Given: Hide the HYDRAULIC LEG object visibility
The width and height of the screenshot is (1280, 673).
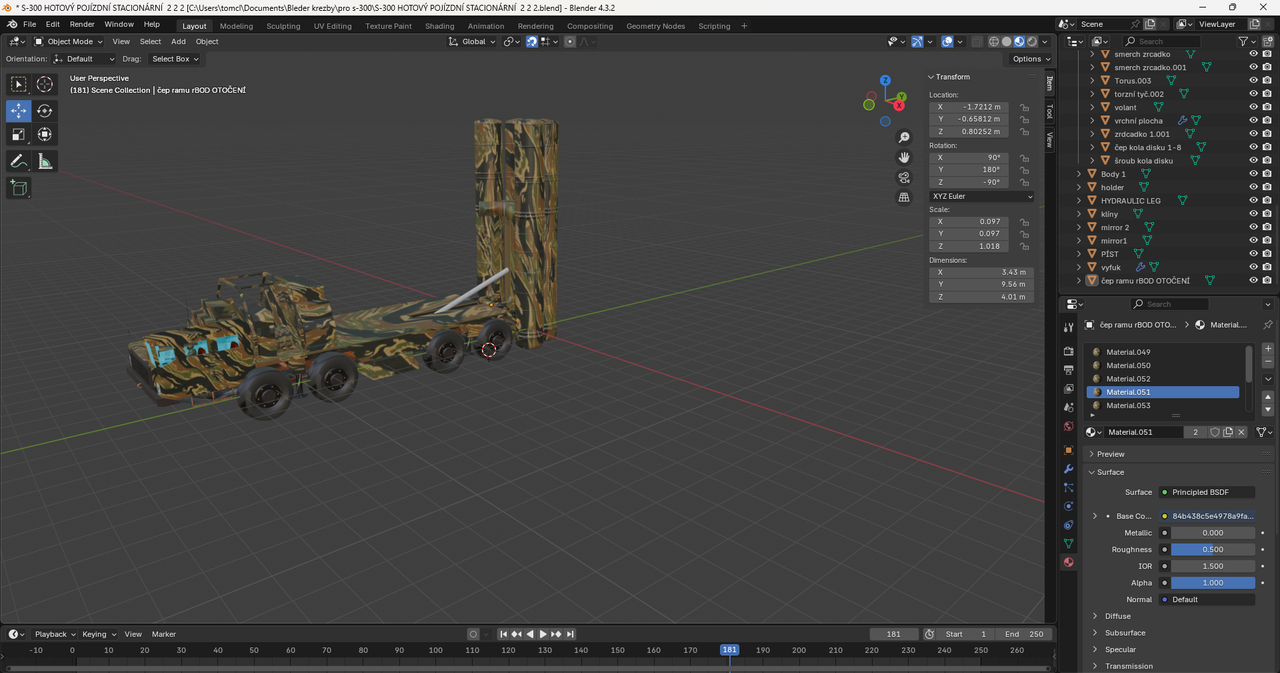Looking at the screenshot, I should tap(1253, 200).
